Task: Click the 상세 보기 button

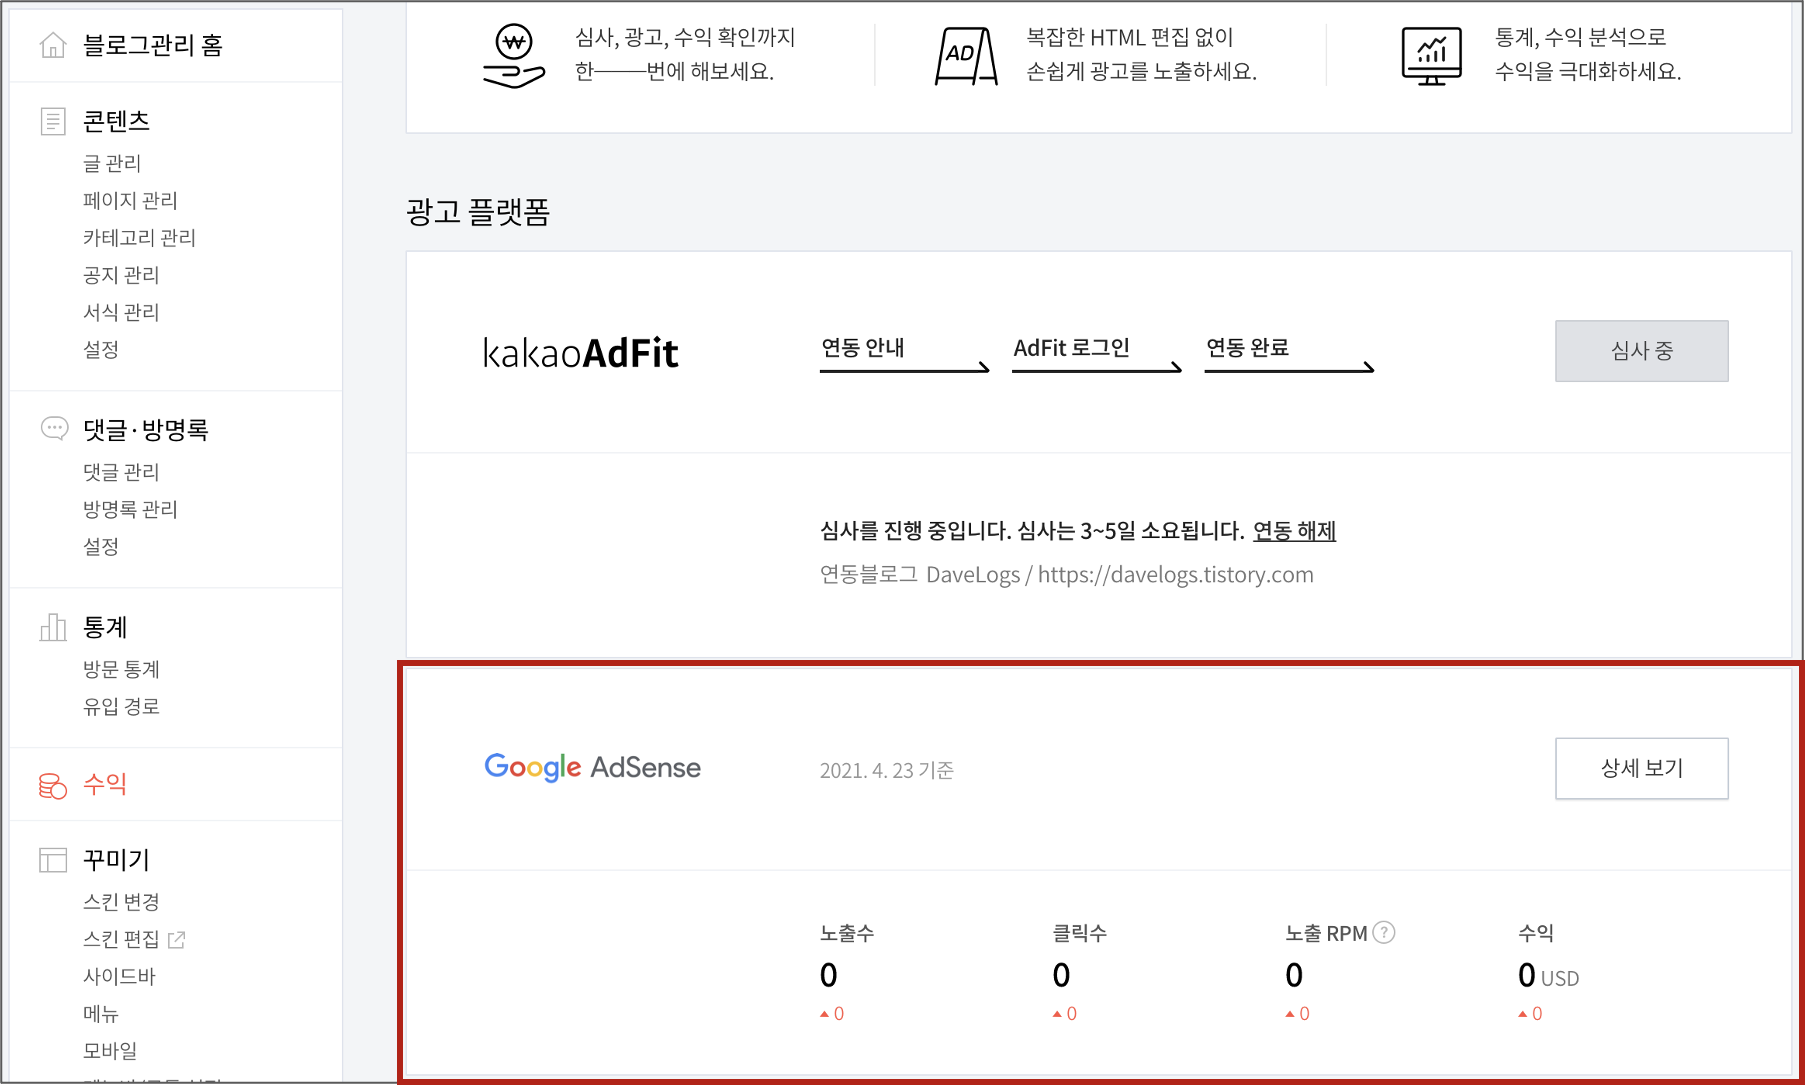Action: (1641, 768)
